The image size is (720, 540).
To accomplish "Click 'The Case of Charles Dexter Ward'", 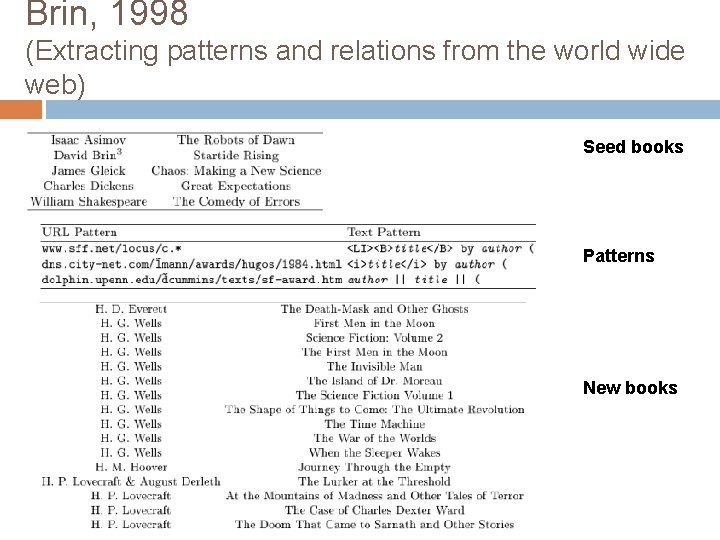I will point(375,510).
